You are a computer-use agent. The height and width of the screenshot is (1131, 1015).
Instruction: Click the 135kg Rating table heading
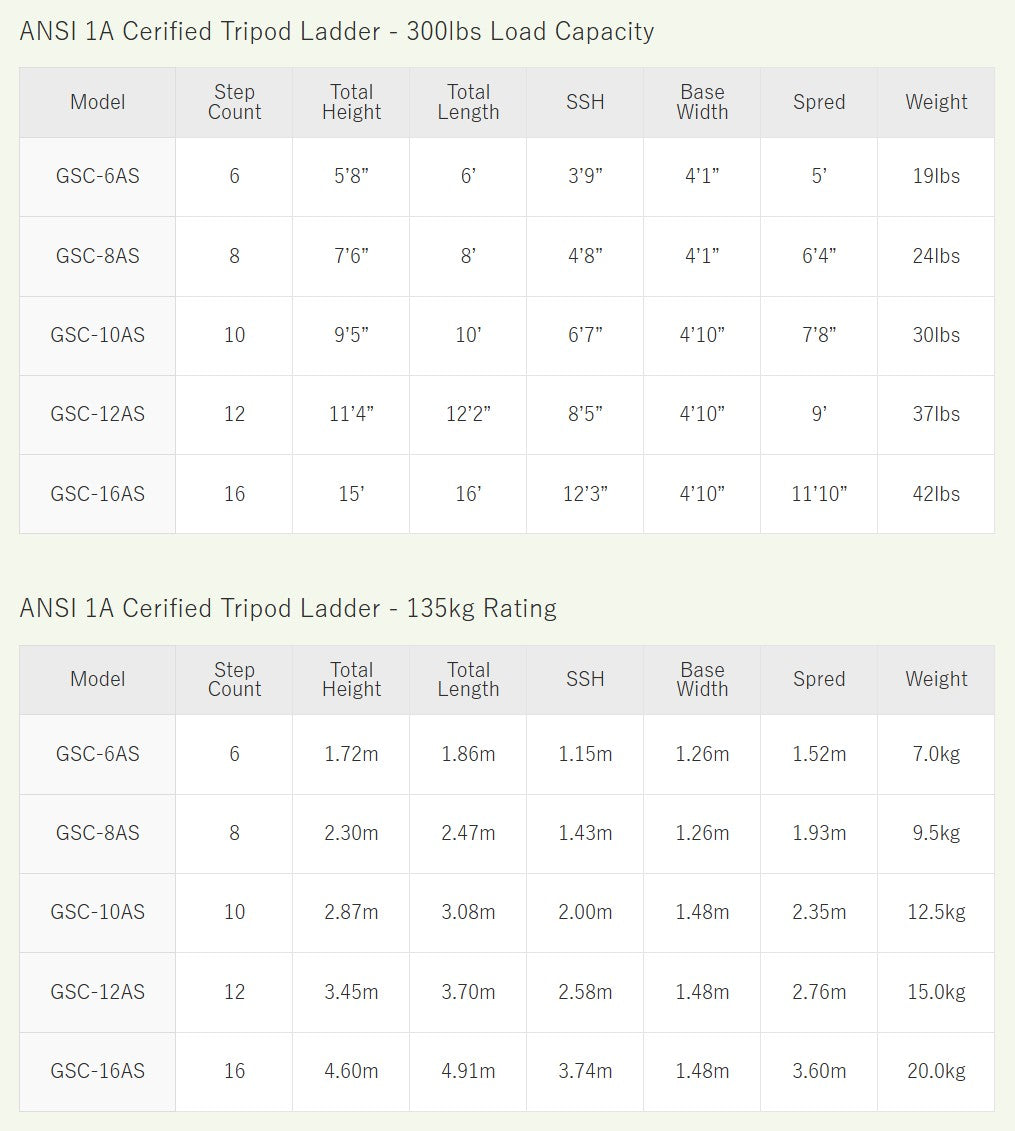pos(288,609)
